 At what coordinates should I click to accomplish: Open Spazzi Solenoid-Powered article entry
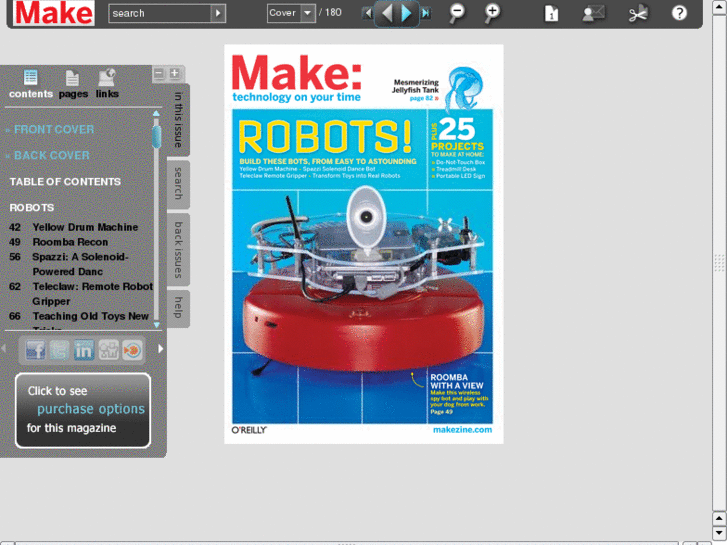[x=69, y=264]
